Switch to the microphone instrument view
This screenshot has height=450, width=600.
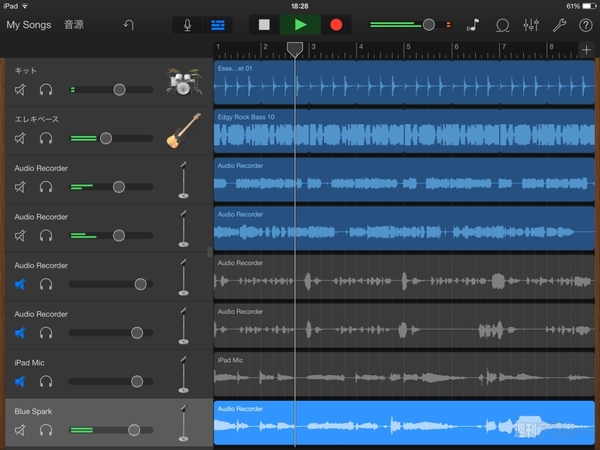187,24
